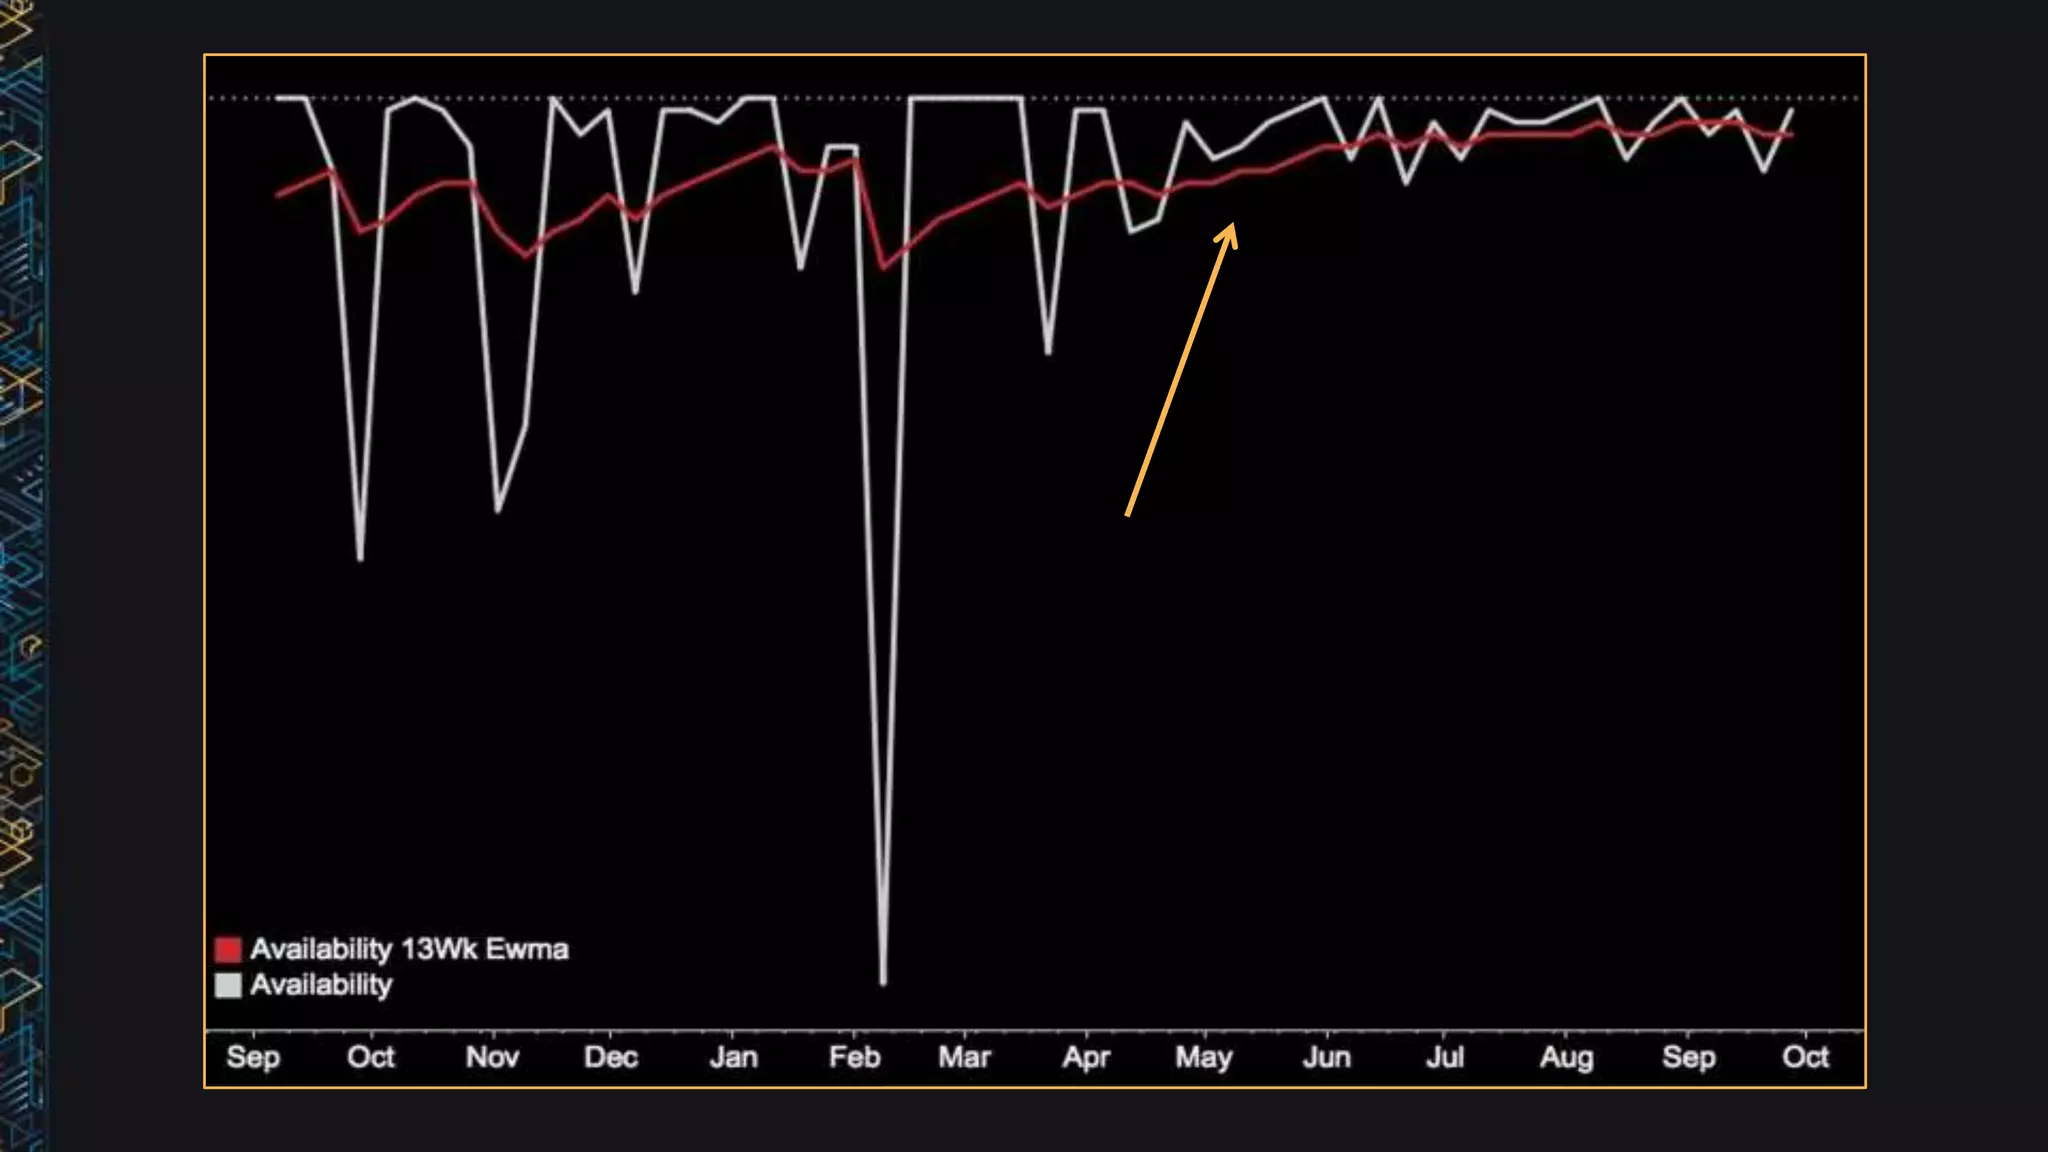The height and width of the screenshot is (1152, 2048).
Task: Click the Apr axis label
Action: [x=1086, y=1057]
